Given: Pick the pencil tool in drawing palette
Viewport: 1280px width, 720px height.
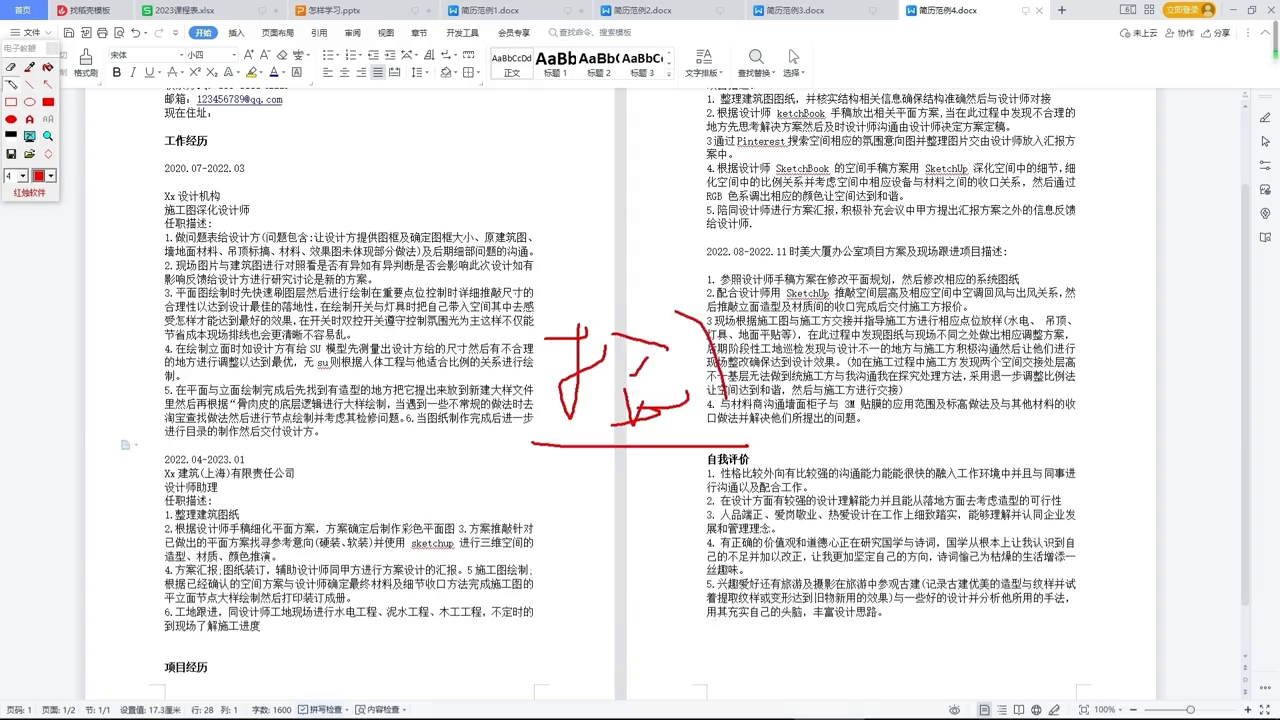Looking at the screenshot, I should click(x=11, y=85).
